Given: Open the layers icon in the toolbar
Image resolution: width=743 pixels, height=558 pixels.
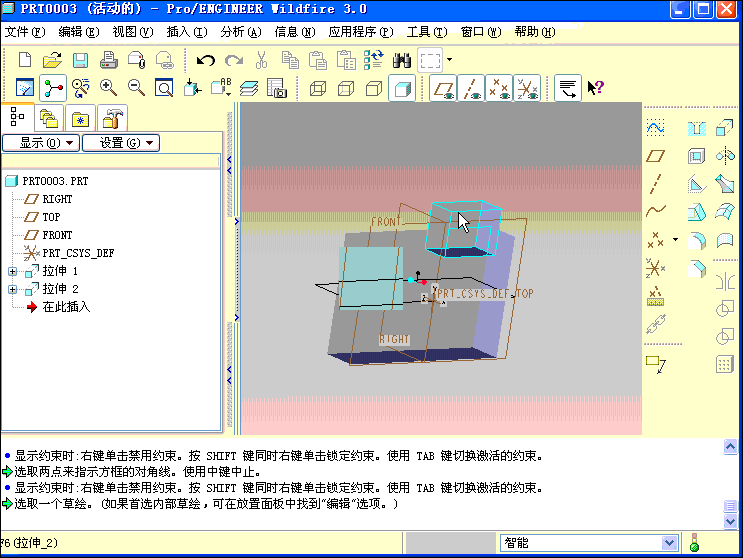Looking at the screenshot, I should click(x=249, y=88).
